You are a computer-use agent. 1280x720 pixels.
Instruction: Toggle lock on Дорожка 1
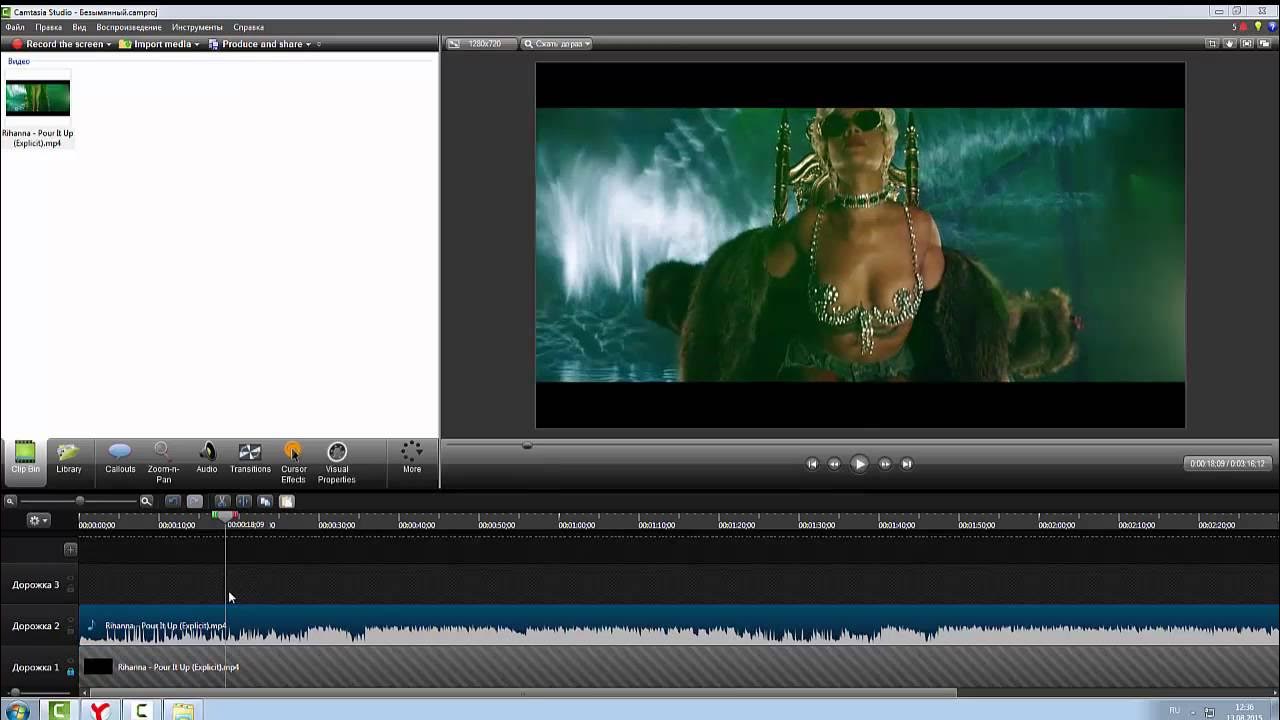coord(70,671)
